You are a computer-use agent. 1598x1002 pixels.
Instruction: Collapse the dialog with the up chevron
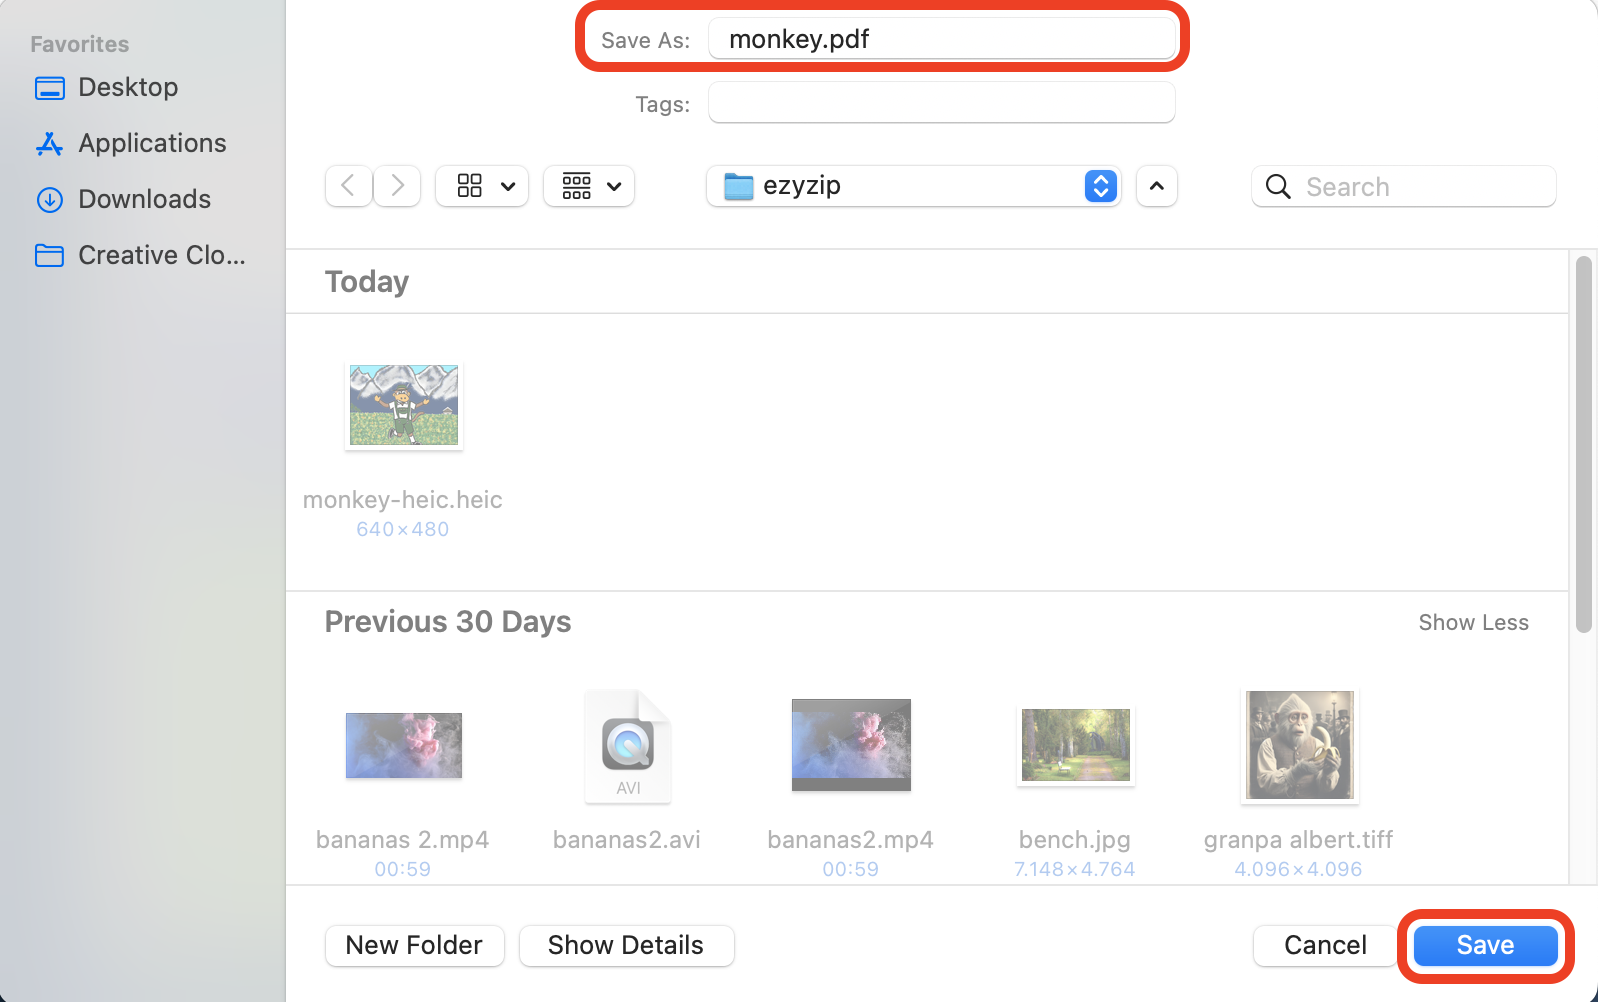(1157, 186)
